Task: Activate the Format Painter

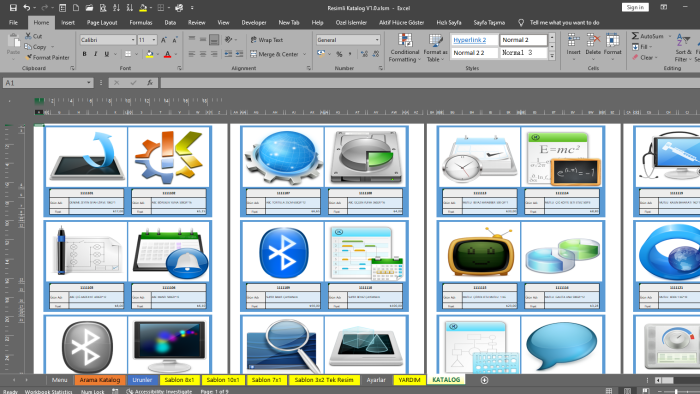Action: (x=47, y=58)
